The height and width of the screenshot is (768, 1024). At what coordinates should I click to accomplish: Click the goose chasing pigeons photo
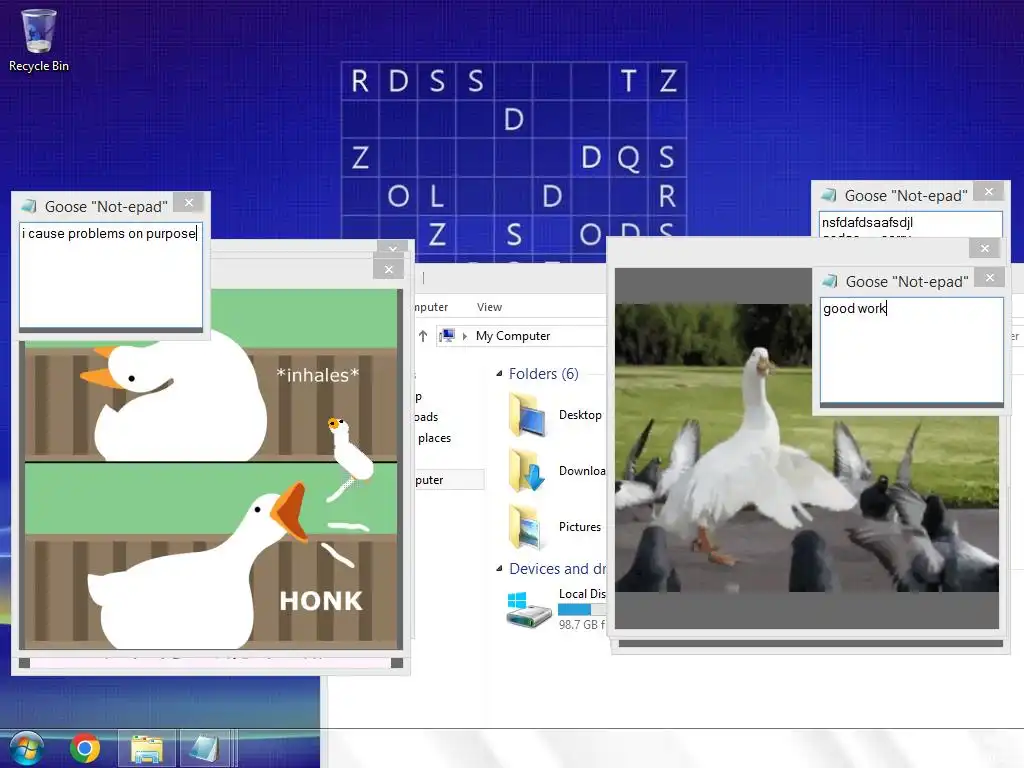pyautogui.click(x=807, y=448)
